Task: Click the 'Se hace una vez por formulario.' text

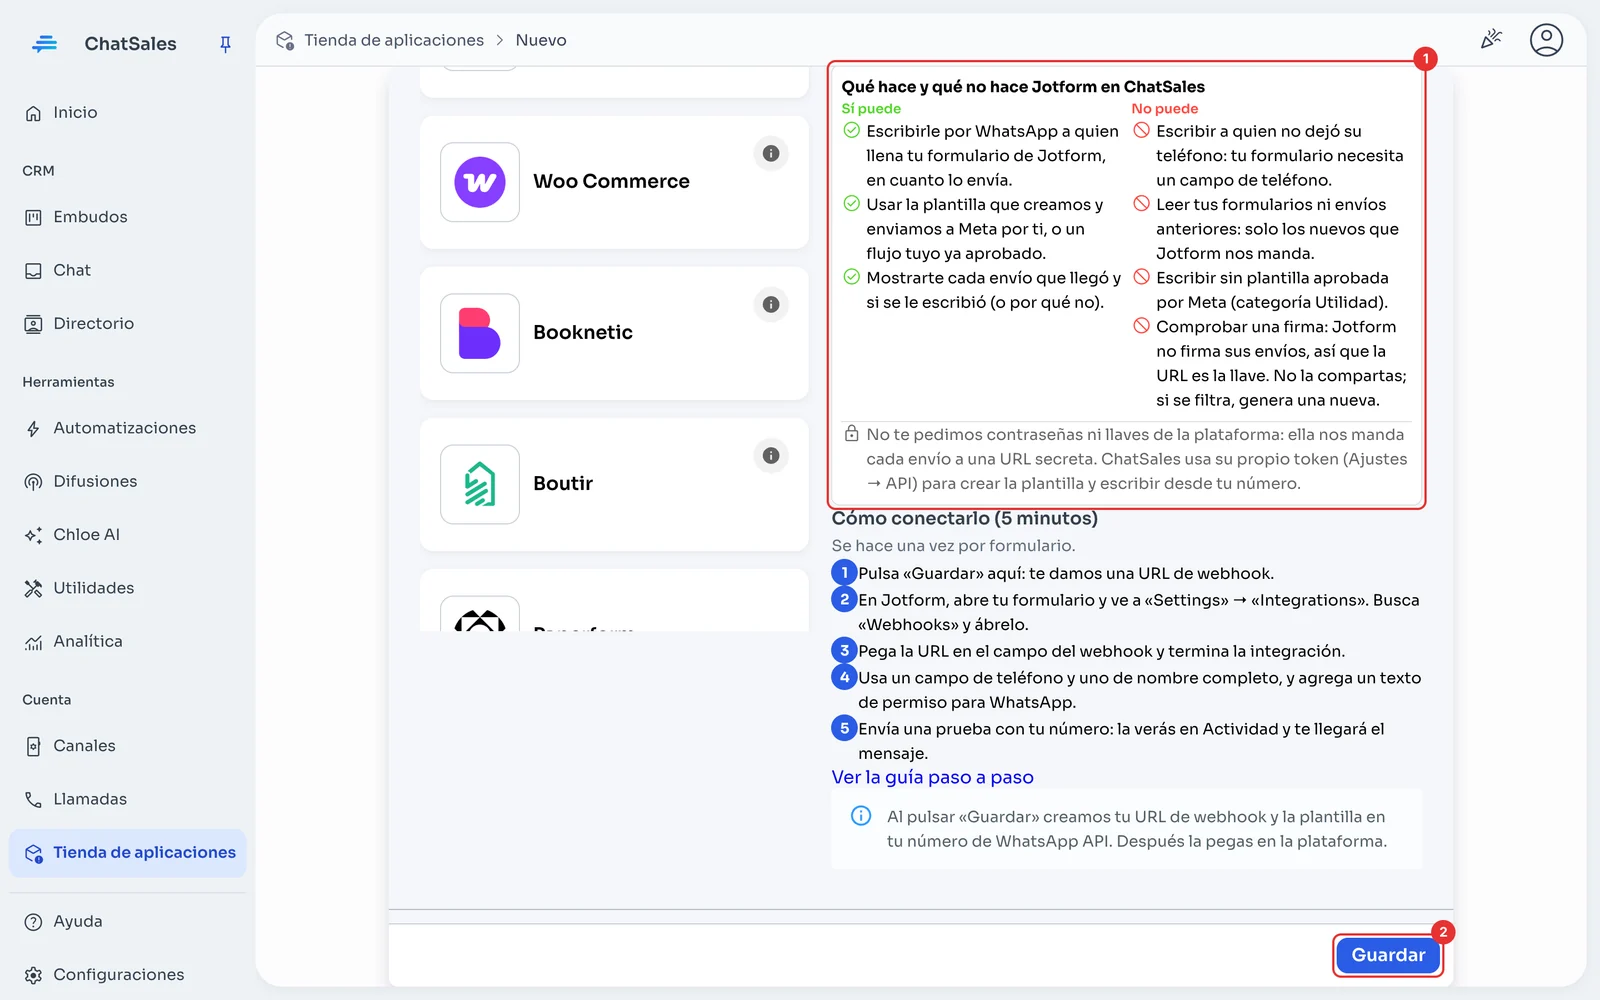Action: 953,546
